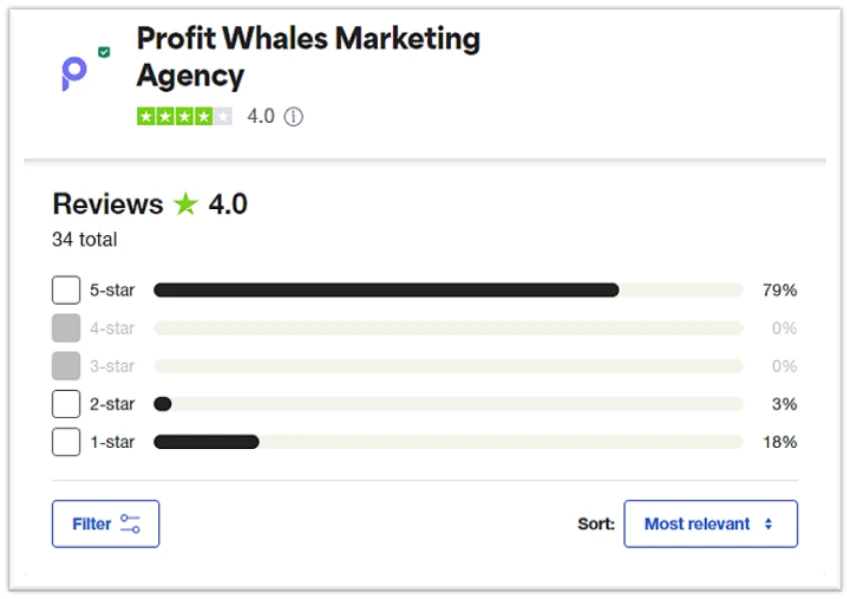Expand sorting options to change review order
This screenshot has height=599, width=850.
(710, 523)
